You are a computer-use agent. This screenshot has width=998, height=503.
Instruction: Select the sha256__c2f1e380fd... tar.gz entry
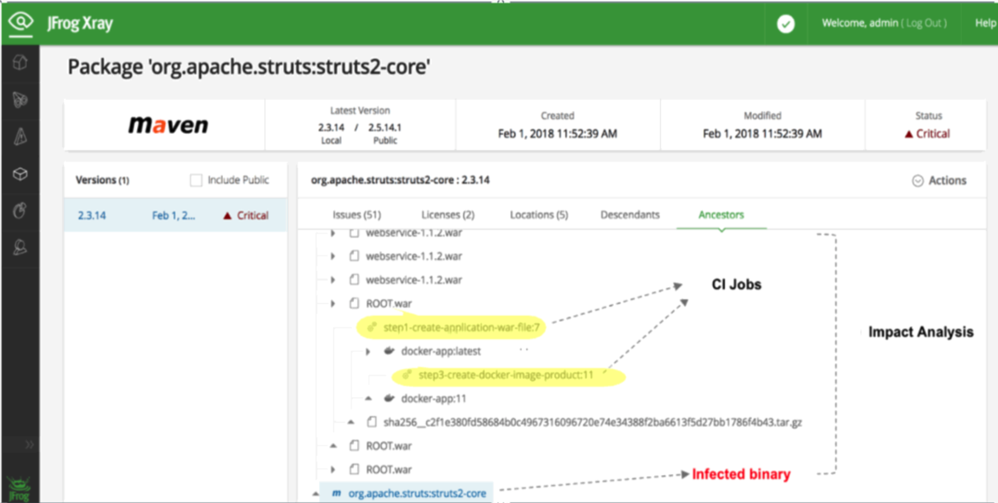593,422
